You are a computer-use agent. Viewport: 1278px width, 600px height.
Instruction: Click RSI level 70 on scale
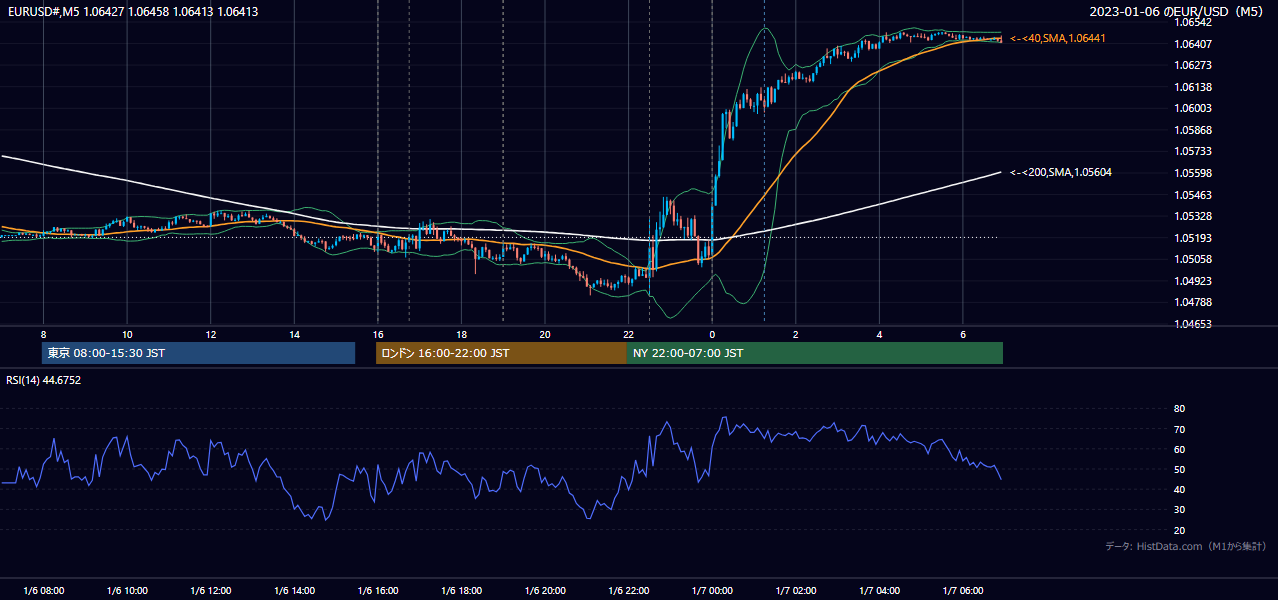coord(1179,429)
